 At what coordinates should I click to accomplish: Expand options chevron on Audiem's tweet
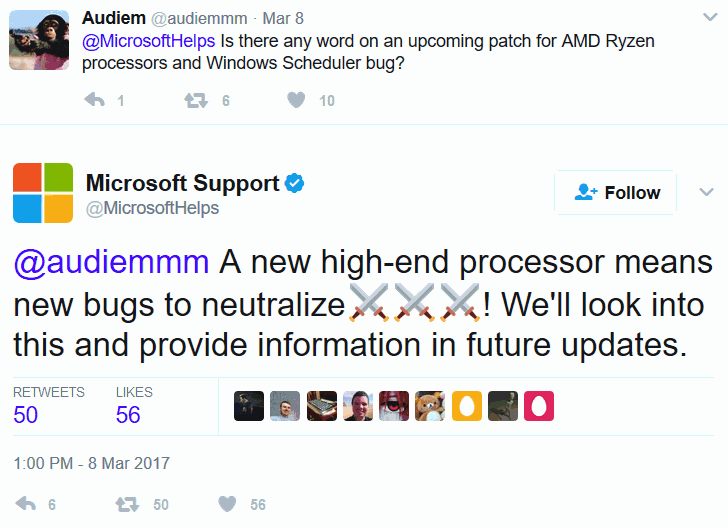click(710, 18)
